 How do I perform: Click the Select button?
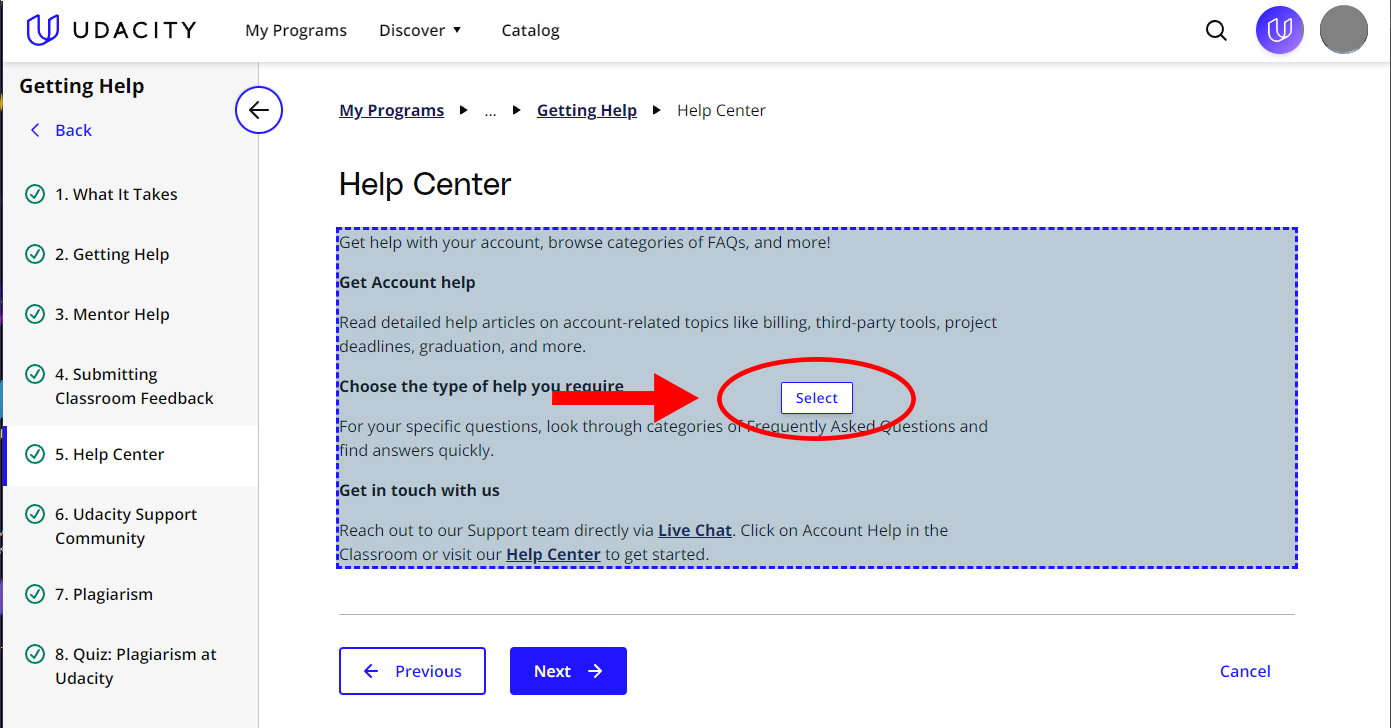[817, 398]
